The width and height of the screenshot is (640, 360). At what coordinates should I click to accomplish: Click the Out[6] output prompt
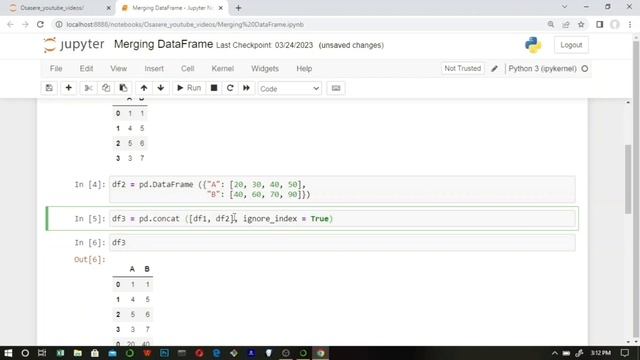[x=89, y=260]
